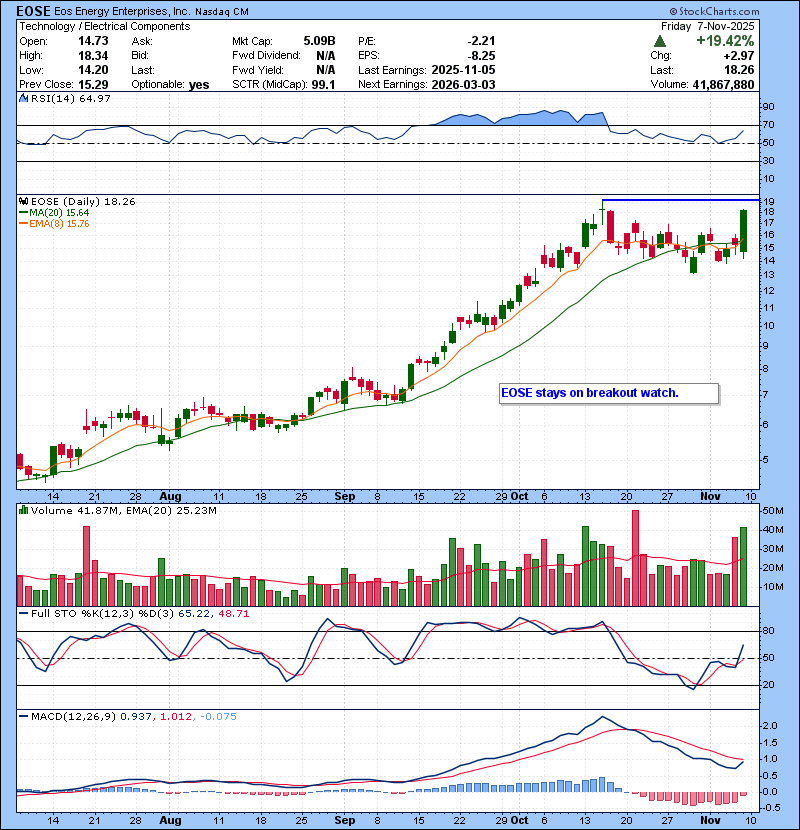
Task: Click the Optionable yes value
Action: (199, 85)
